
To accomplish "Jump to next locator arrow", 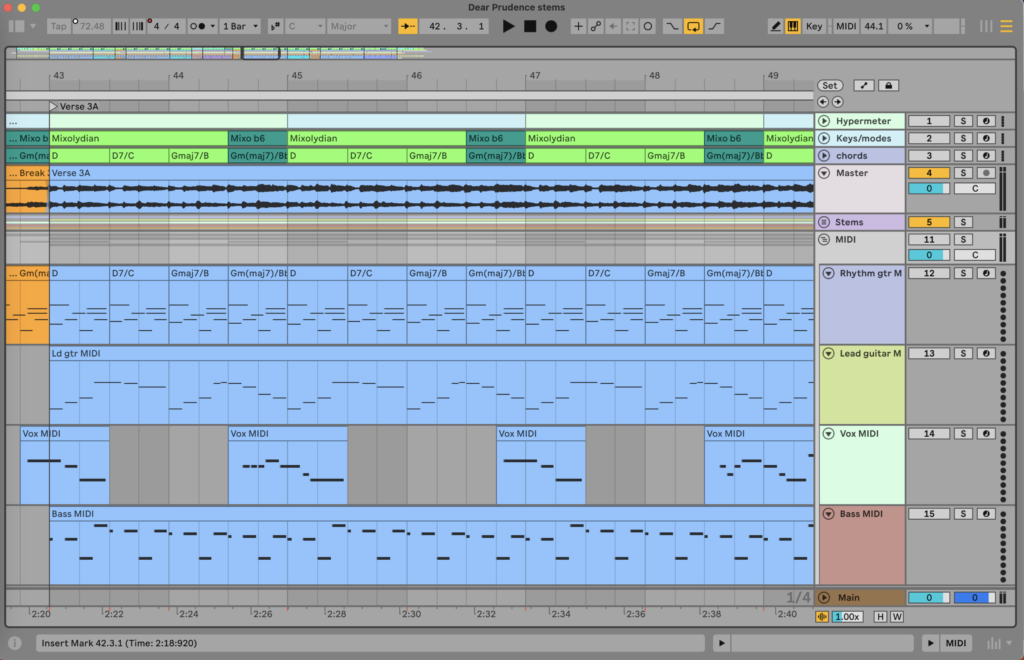I will pyautogui.click(x=837, y=102).
